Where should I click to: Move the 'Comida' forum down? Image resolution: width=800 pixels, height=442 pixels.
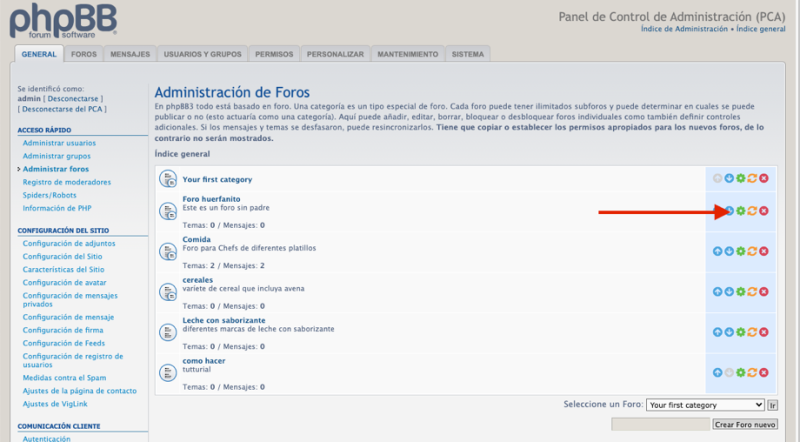[x=729, y=251]
